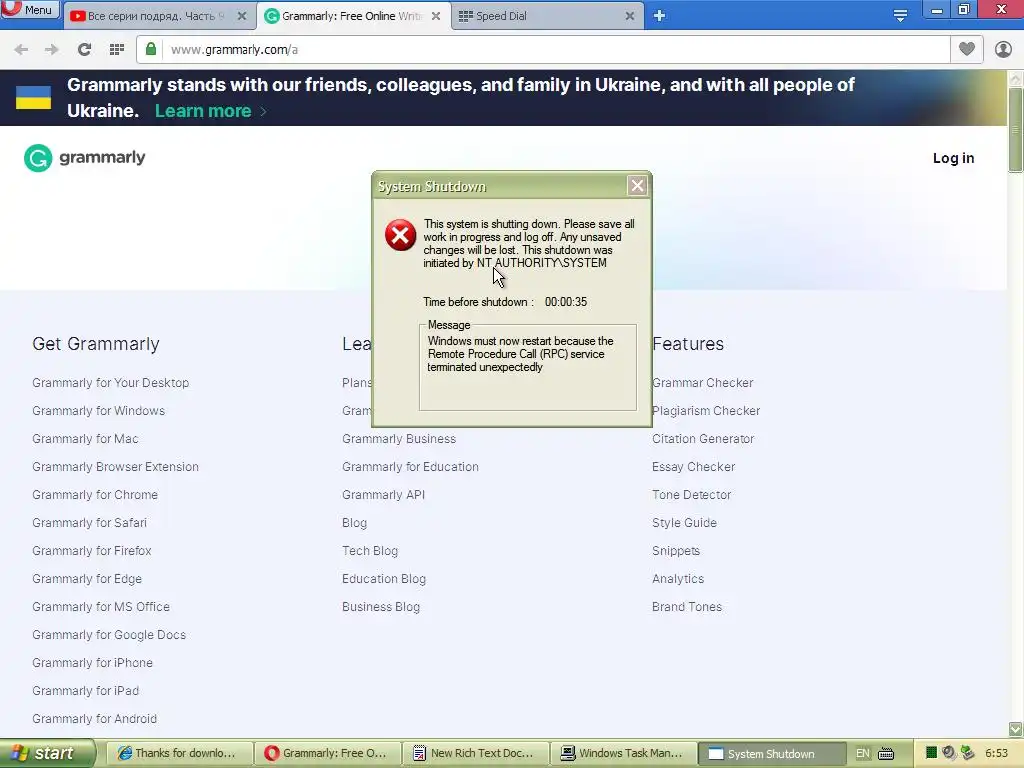Switch to System Shutdown taskbar item
Viewport: 1024px width, 768px height.
click(771, 754)
